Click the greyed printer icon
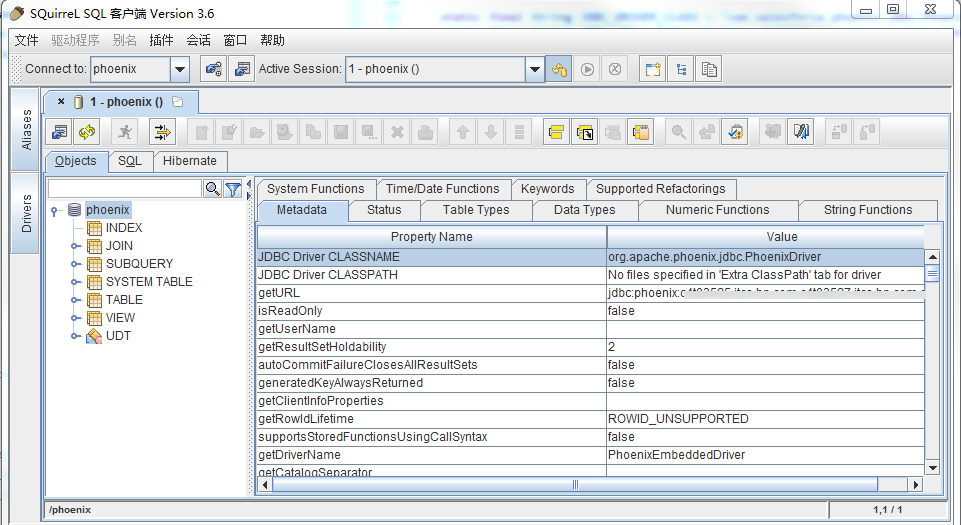Viewport: 961px width, 525px height. 425,132
